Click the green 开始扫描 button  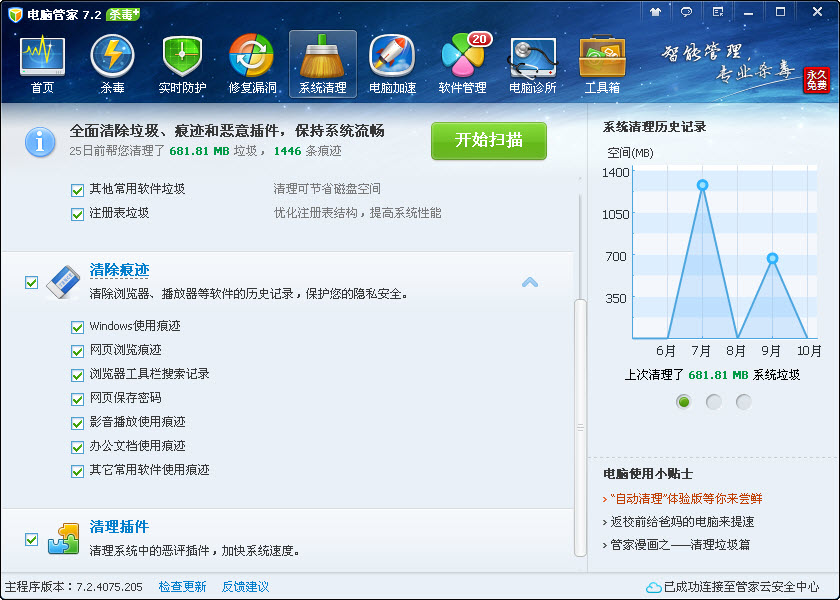click(489, 140)
